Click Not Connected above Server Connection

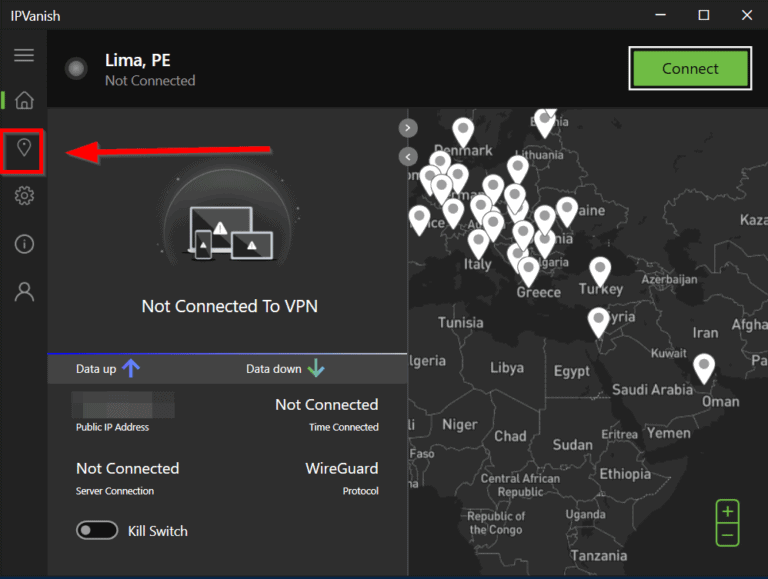coord(127,468)
